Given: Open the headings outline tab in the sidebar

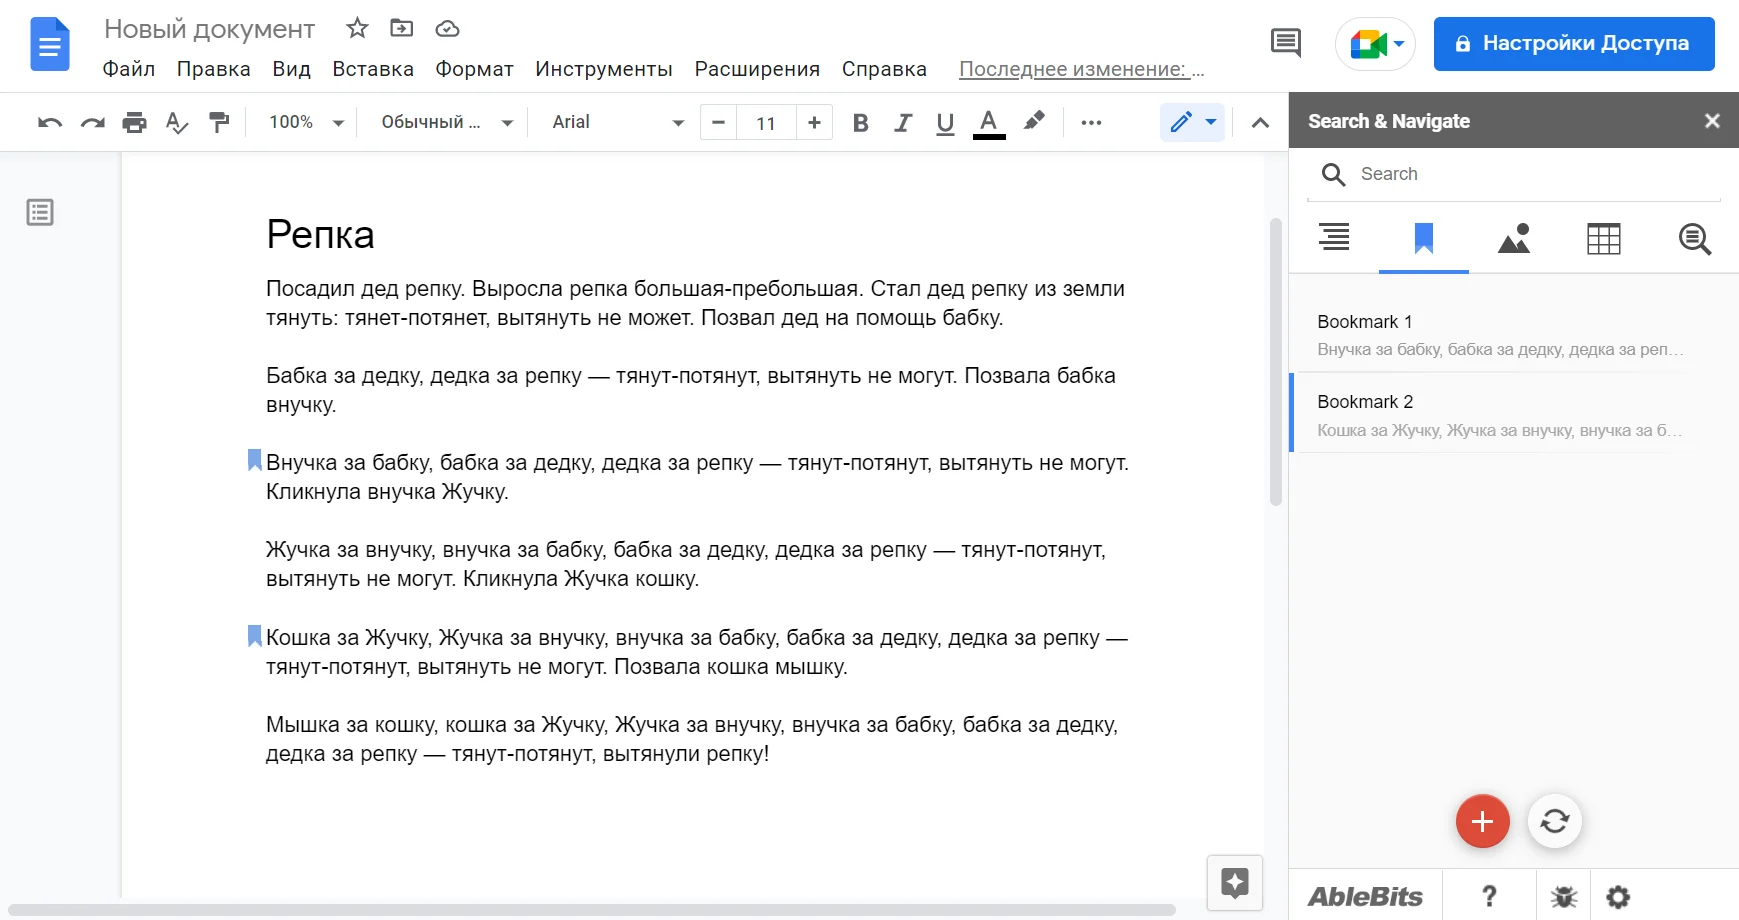Looking at the screenshot, I should [1334, 239].
